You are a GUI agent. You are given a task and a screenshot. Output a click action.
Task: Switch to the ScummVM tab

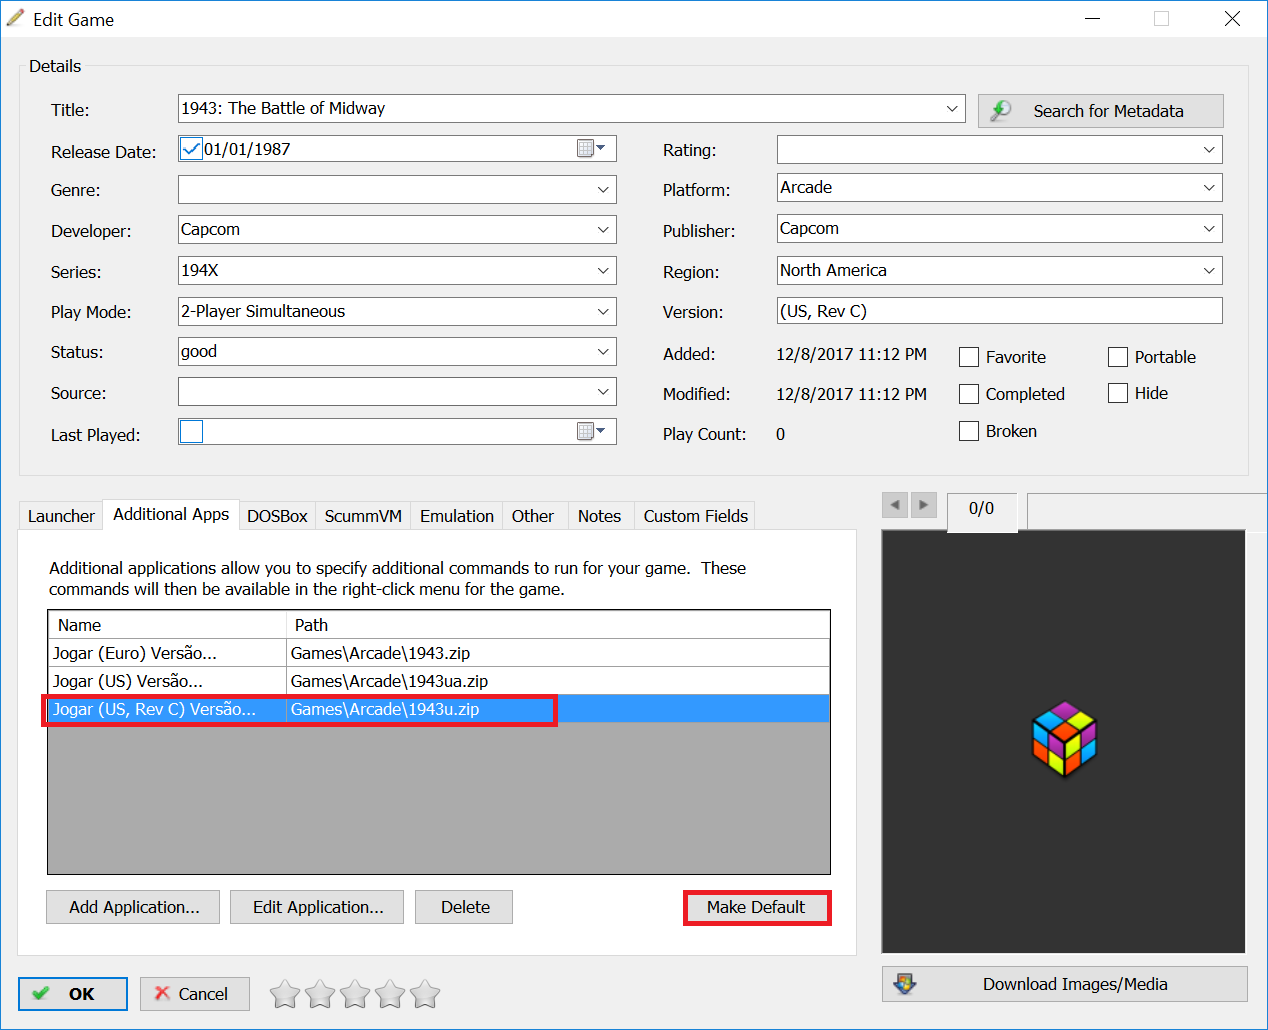point(363,516)
